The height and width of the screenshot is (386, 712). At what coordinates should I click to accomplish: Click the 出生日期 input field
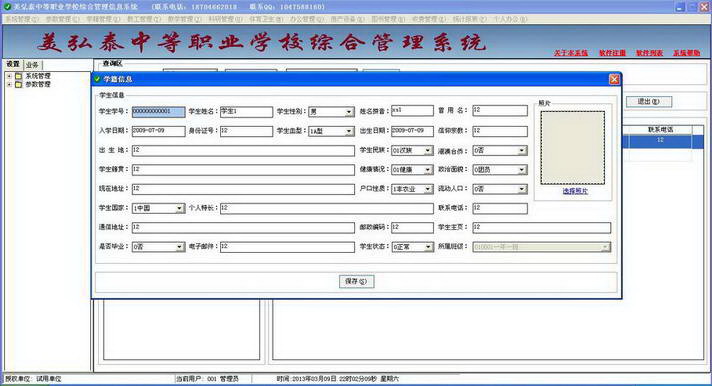pos(412,131)
